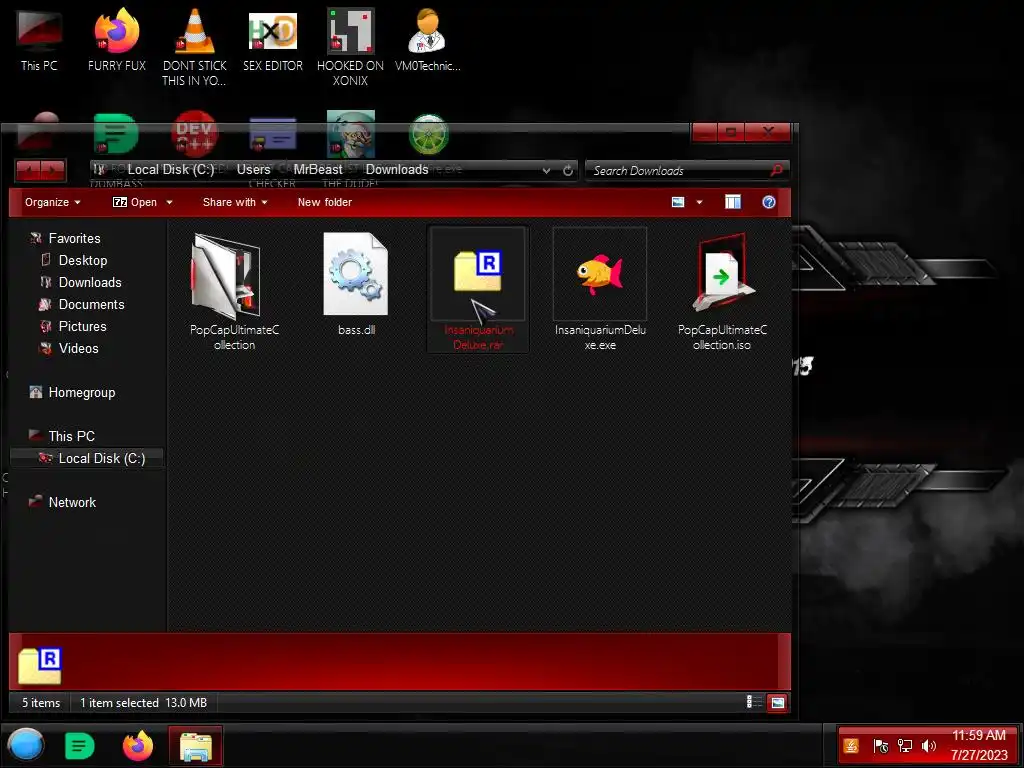Select This PC in navigation pane
The width and height of the screenshot is (1024, 768).
[71, 436]
